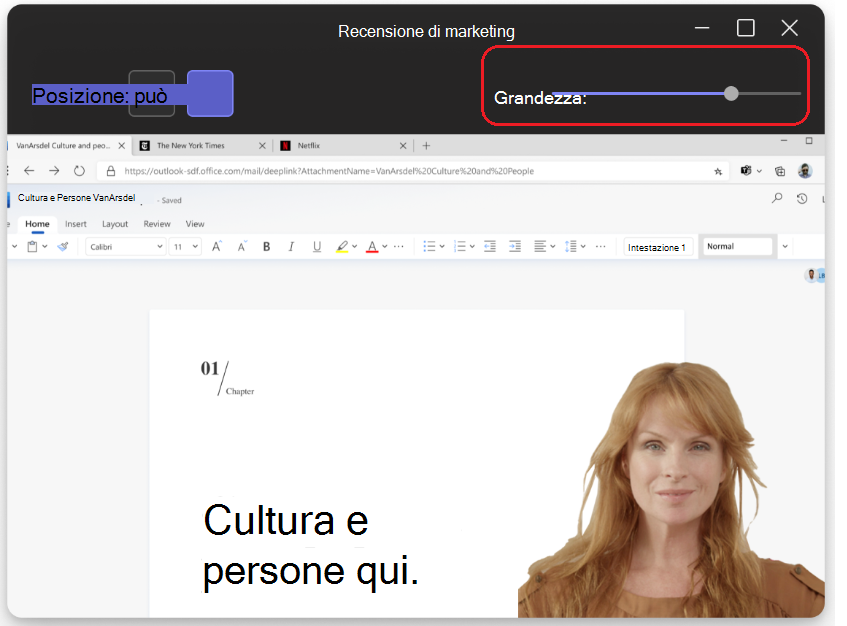Click the clipboard paste icon
This screenshot has width=847, height=626.
[32, 247]
